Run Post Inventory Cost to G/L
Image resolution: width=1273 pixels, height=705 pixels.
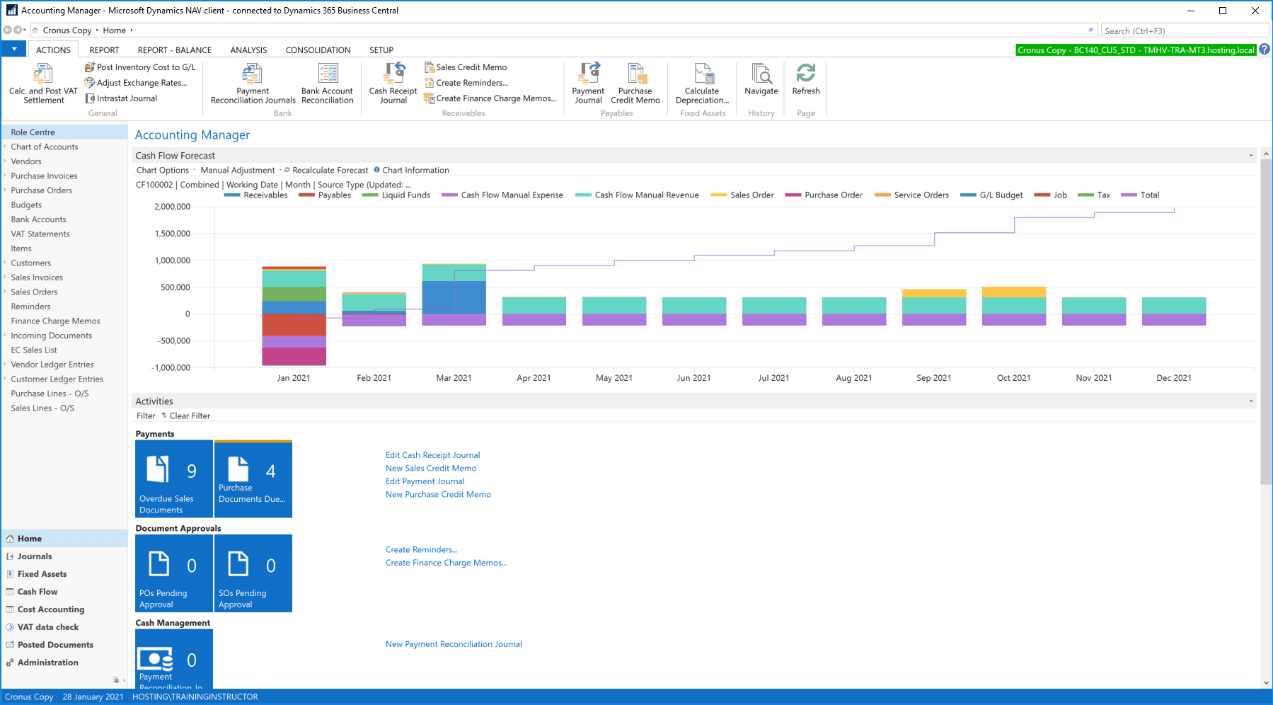tap(140, 67)
